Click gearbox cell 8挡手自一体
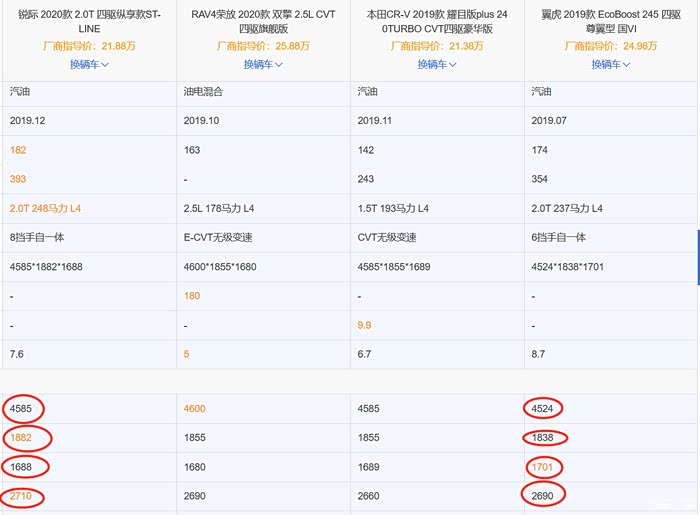700x515 pixels. [37, 237]
